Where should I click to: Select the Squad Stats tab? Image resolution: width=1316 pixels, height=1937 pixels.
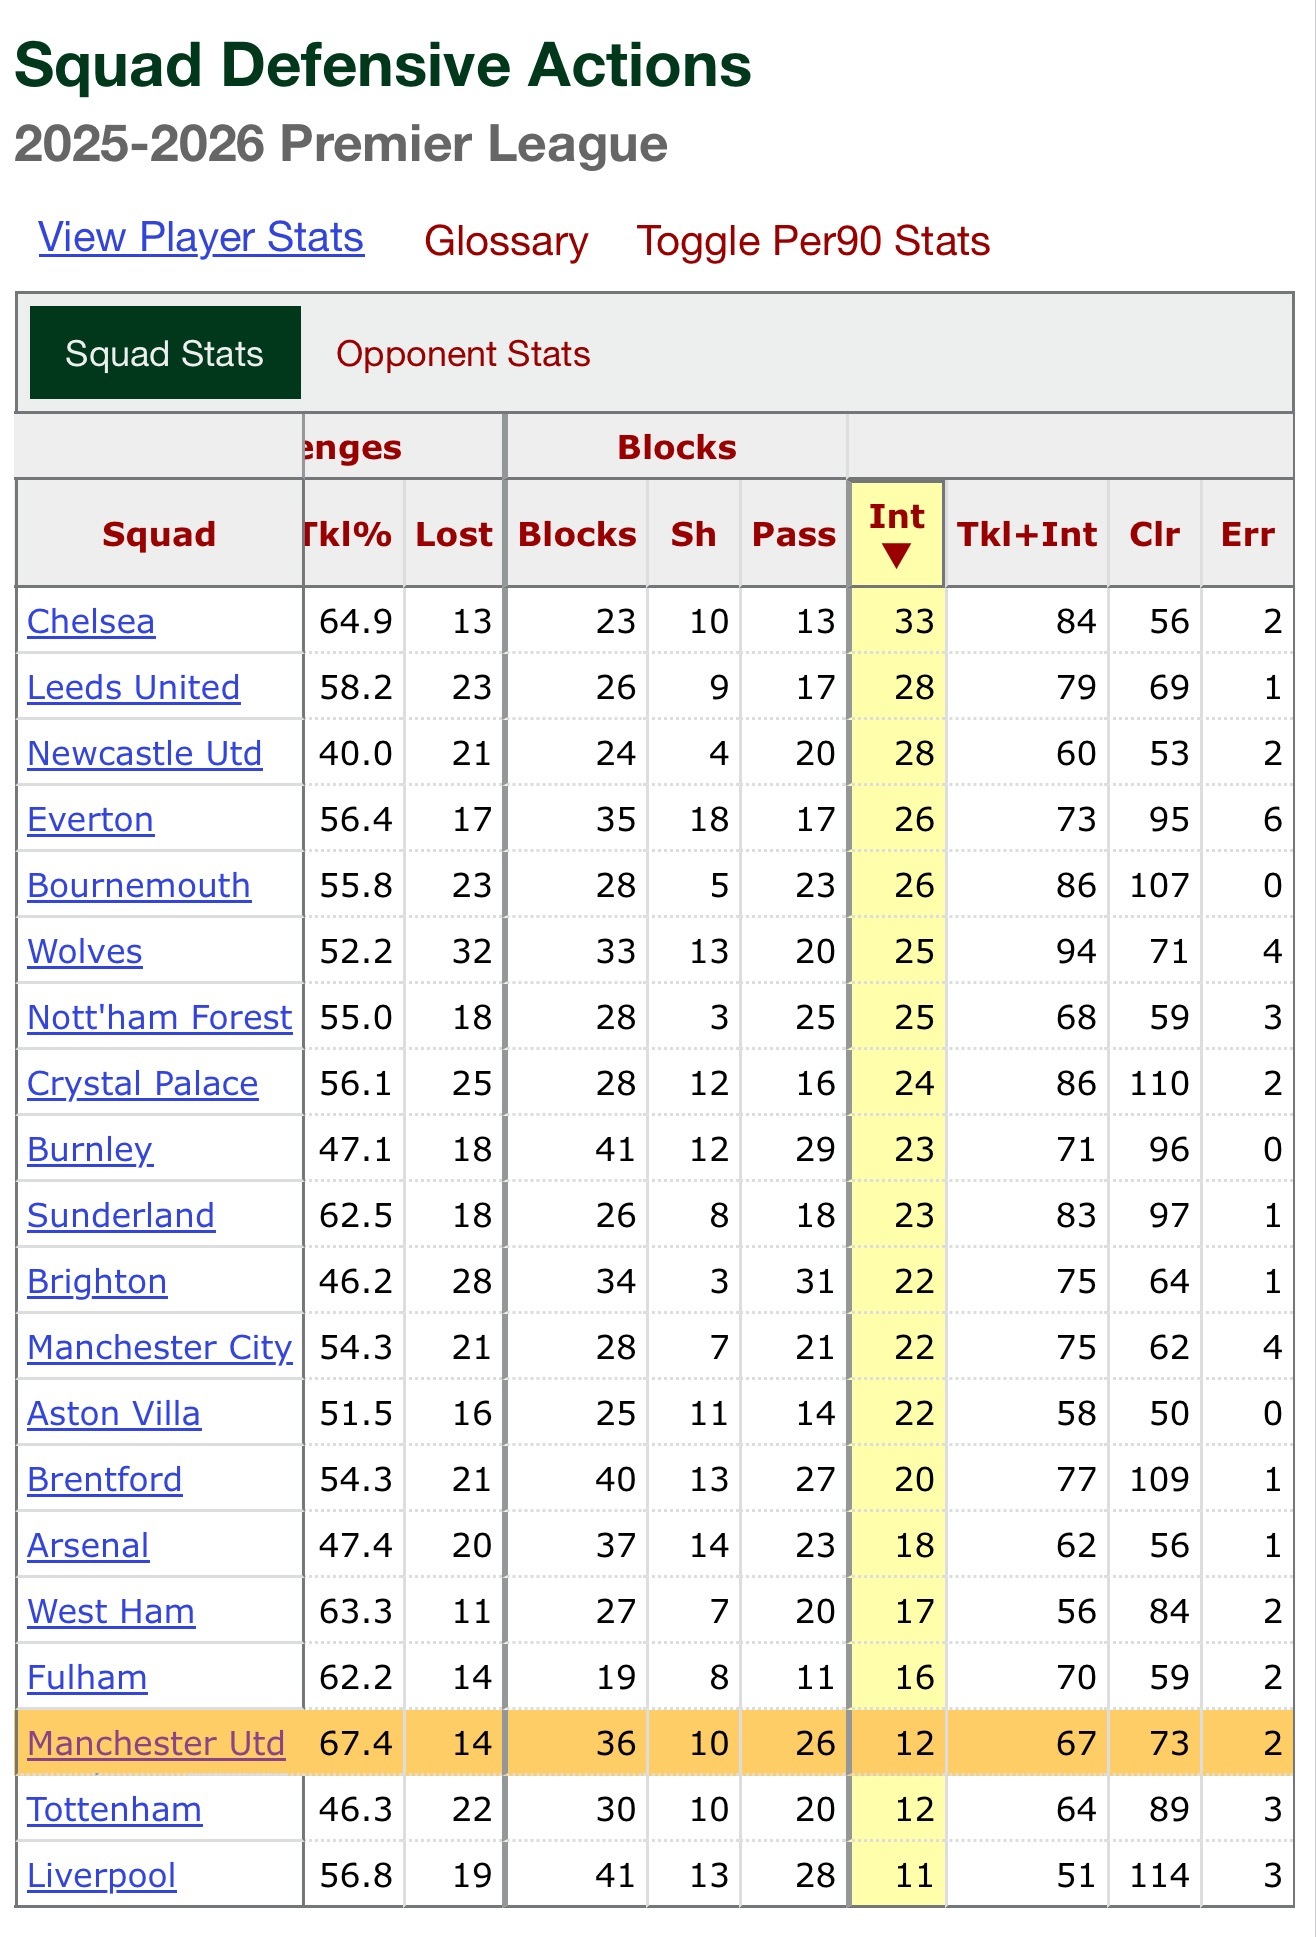coord(165,353)
